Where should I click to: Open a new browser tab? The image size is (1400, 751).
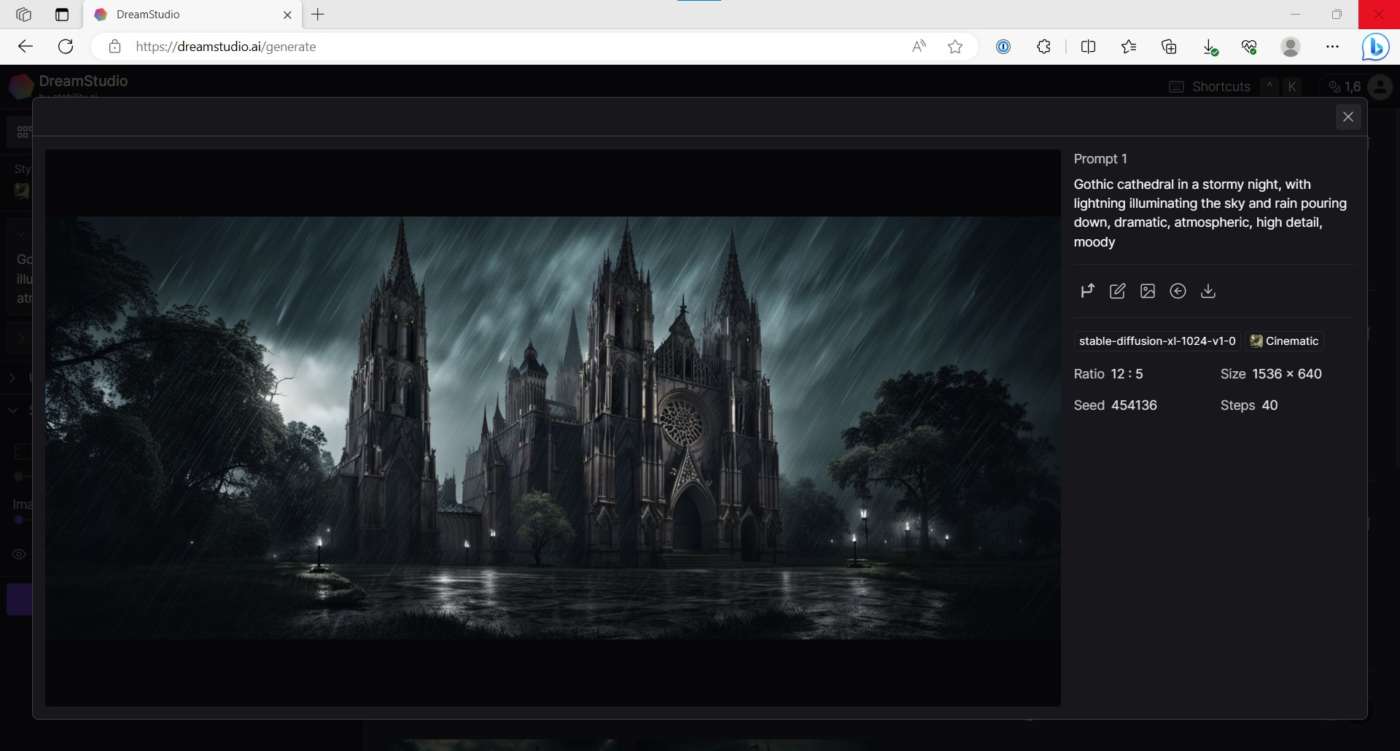pos(318,15)
